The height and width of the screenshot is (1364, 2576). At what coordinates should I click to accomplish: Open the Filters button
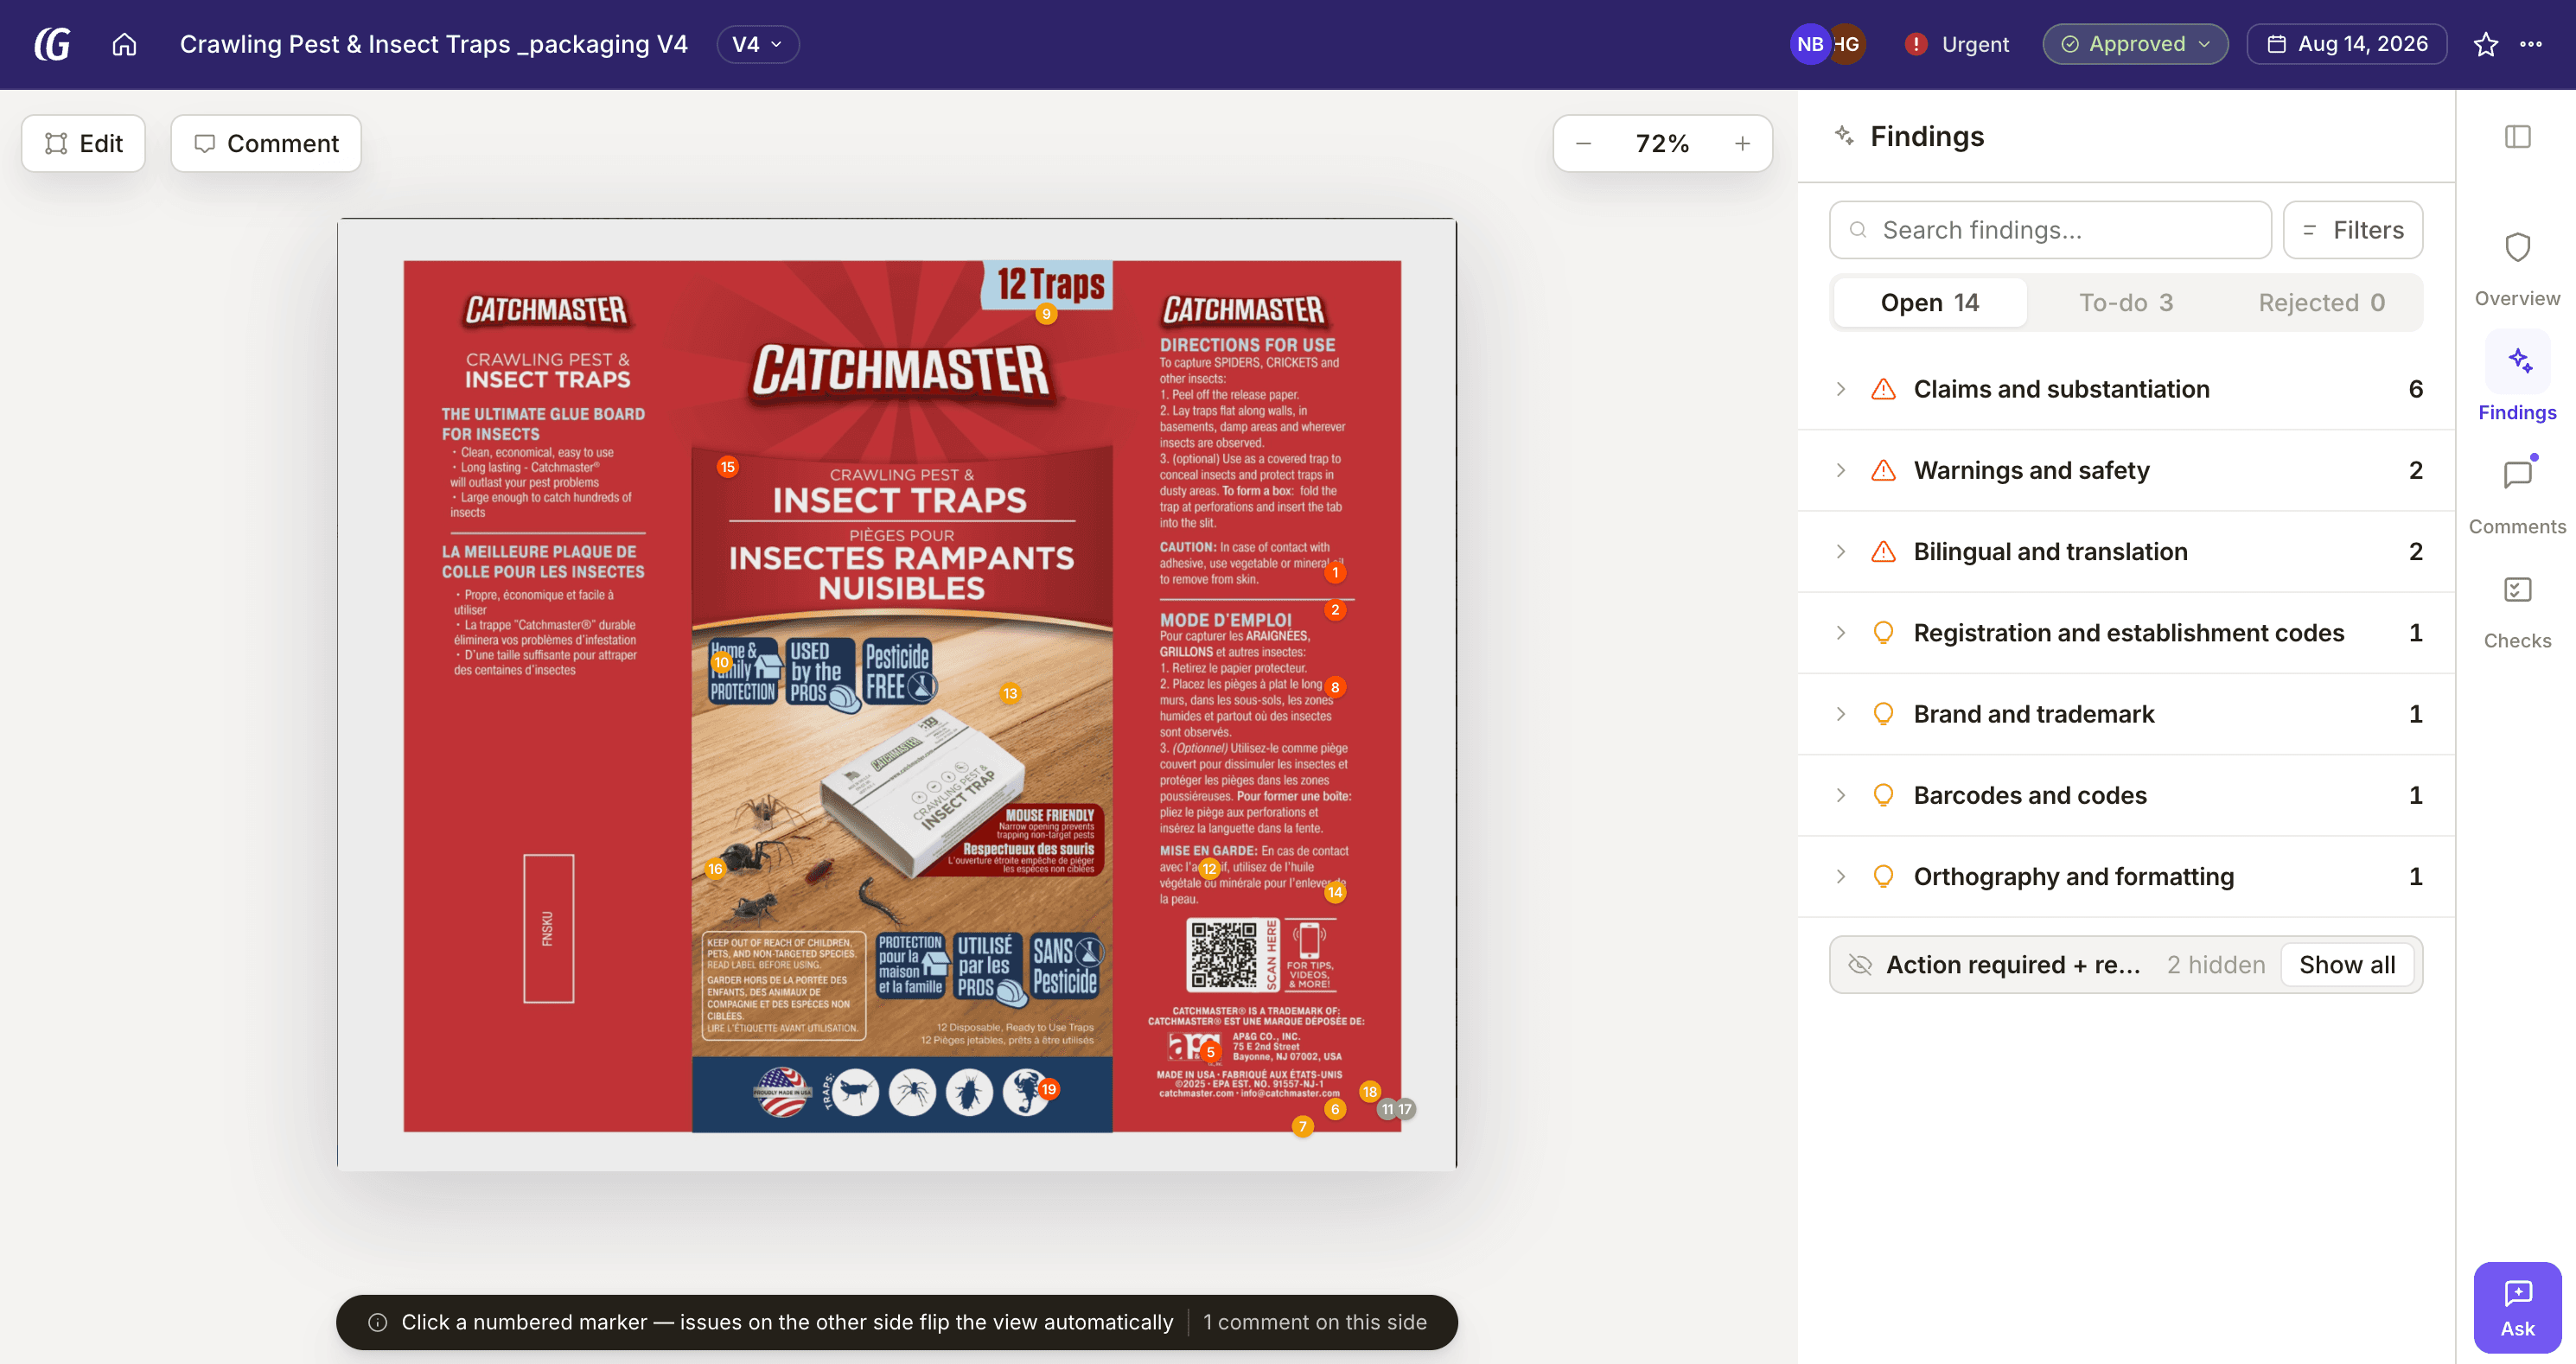click(x=2352, y=230)
